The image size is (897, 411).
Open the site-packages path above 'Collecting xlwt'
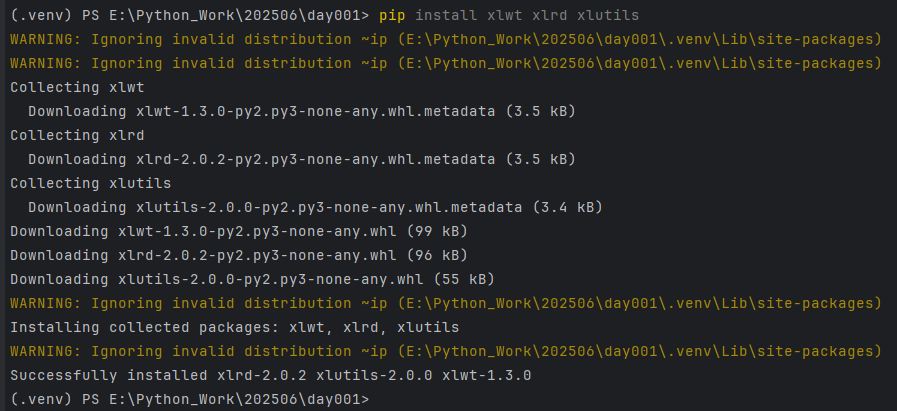[x=639, y=64]
